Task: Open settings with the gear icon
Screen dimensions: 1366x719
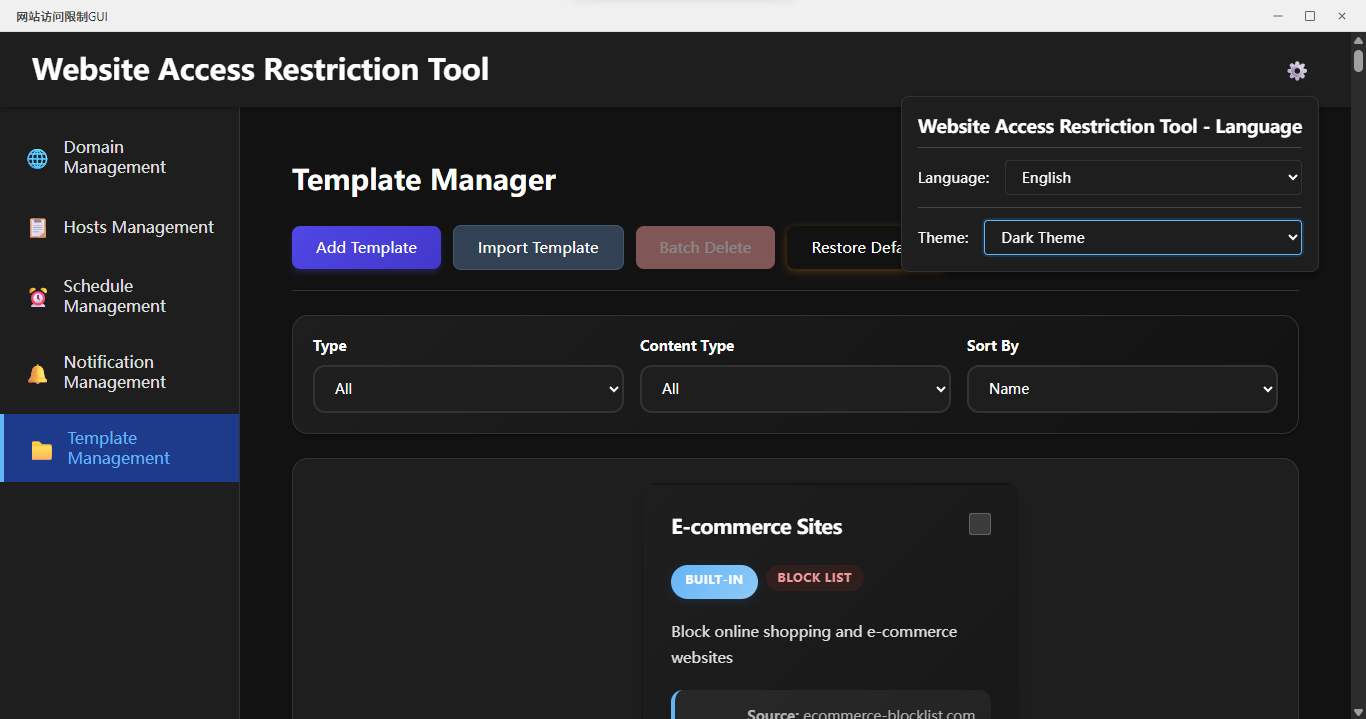Action: (x=1296, y=70)
